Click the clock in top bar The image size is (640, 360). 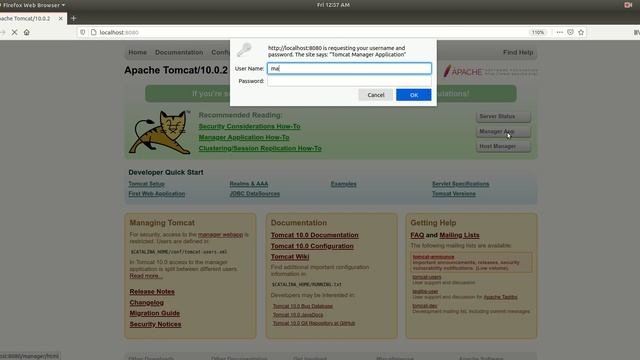coord(333,5)
